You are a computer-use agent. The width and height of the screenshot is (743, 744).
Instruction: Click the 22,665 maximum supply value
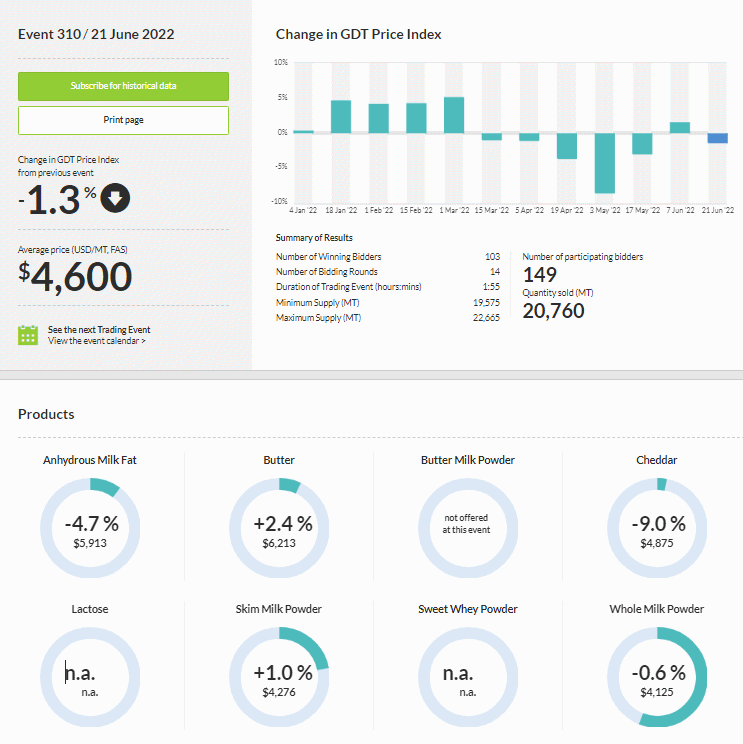point(486,318)
